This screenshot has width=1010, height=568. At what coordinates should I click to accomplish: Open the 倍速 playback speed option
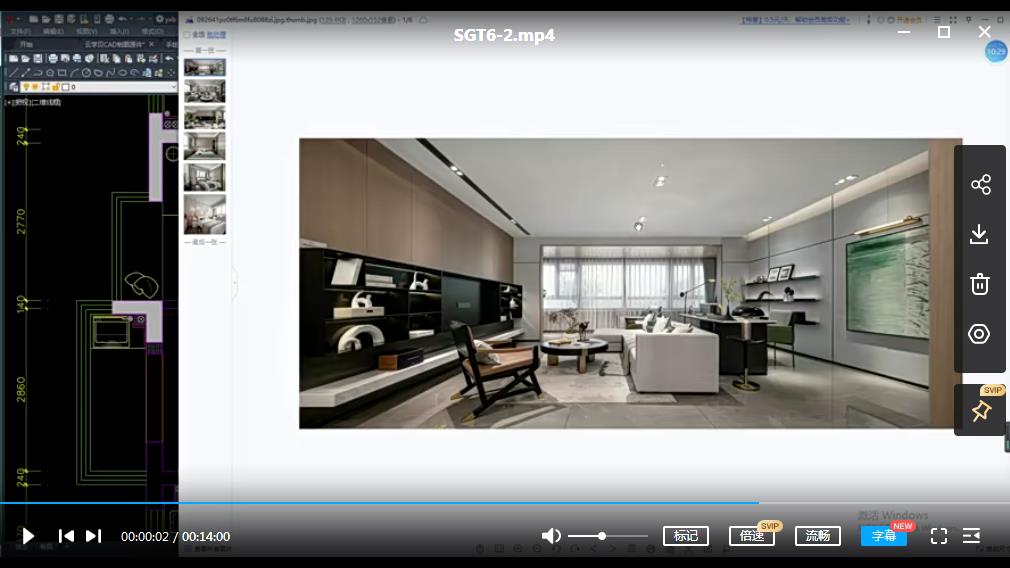click(x=752, y=536)
